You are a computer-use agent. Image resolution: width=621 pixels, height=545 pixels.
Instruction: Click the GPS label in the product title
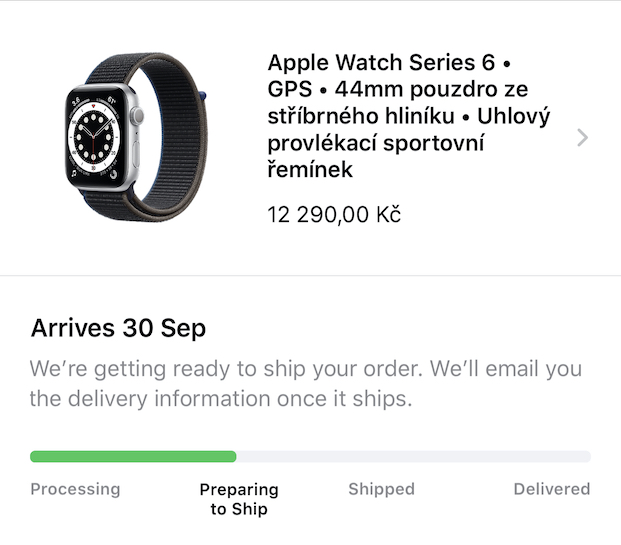(290, 90)
